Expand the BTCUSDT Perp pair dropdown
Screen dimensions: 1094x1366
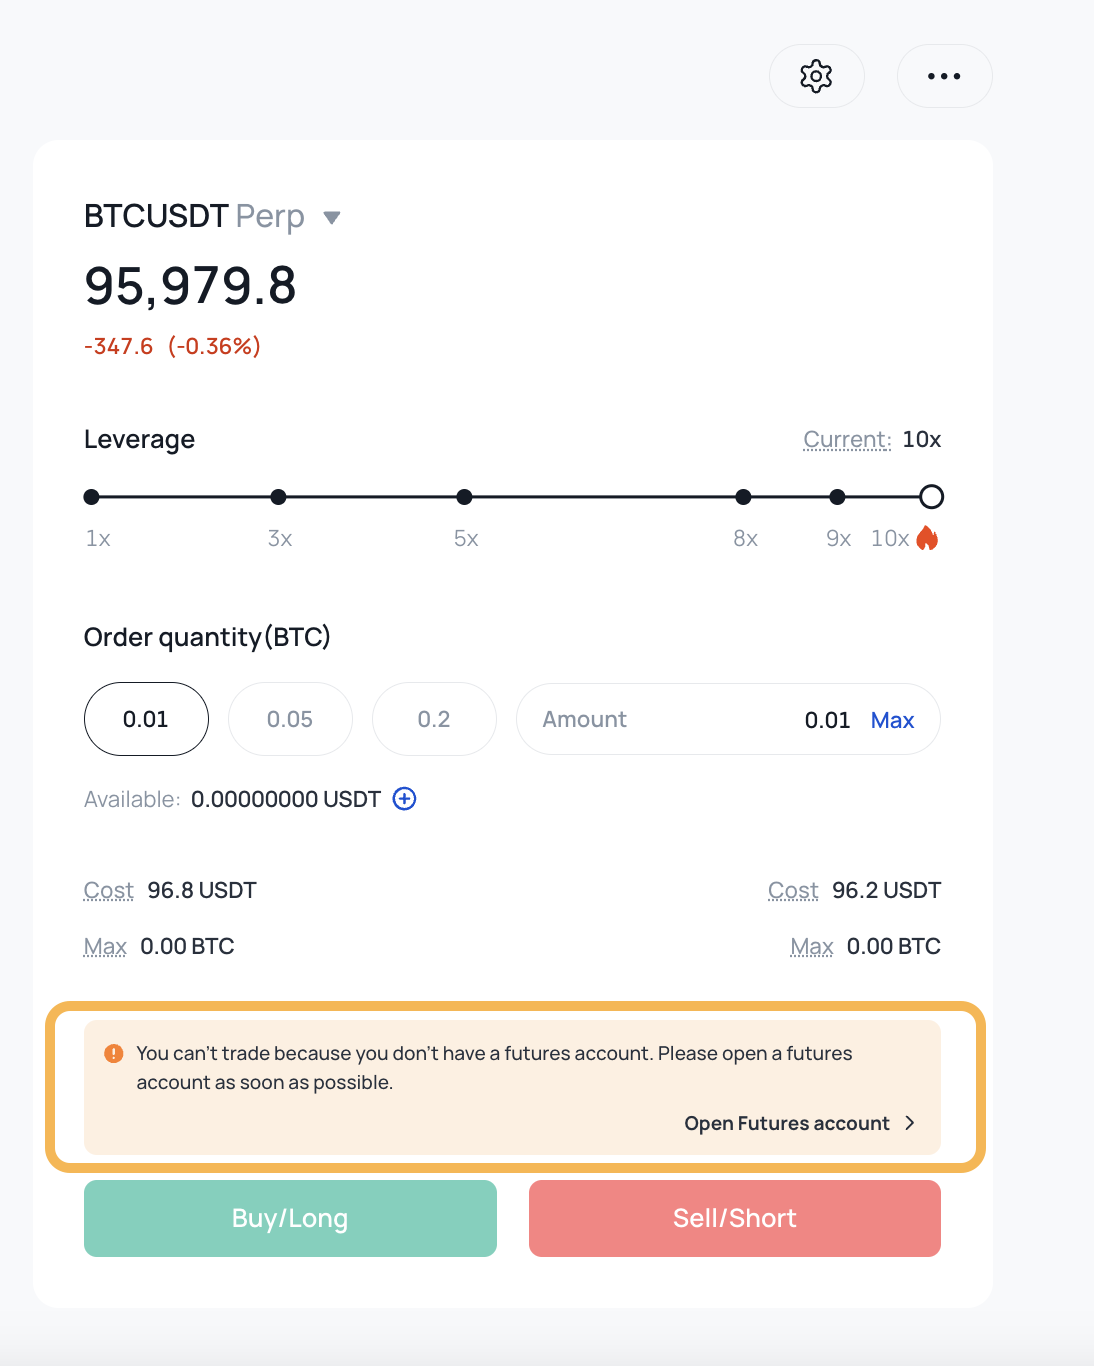332,217
